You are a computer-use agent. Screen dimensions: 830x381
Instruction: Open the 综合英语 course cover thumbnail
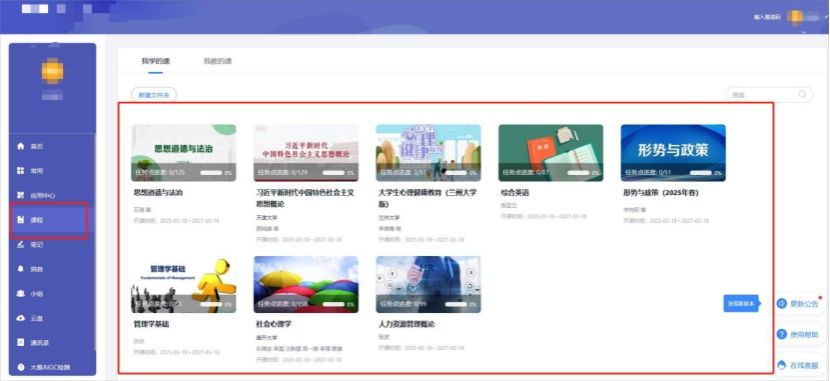[x=551, y=153]
